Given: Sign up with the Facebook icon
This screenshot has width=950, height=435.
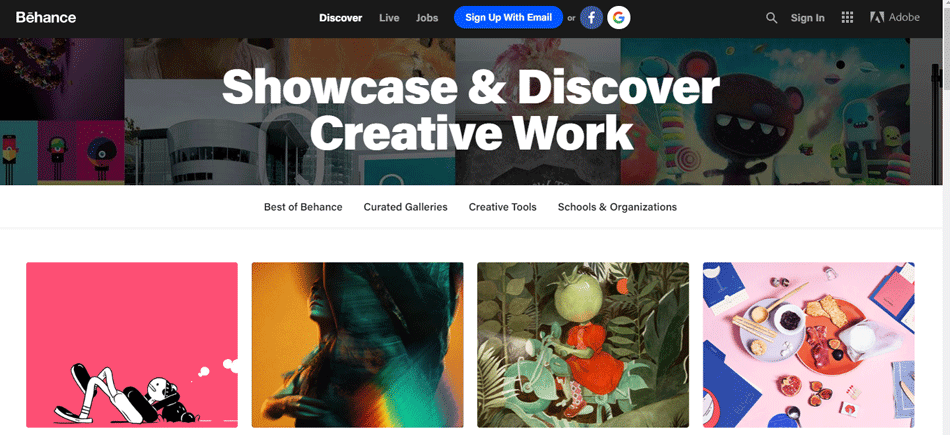Looking at the screenshot, I should click(591, 18).
